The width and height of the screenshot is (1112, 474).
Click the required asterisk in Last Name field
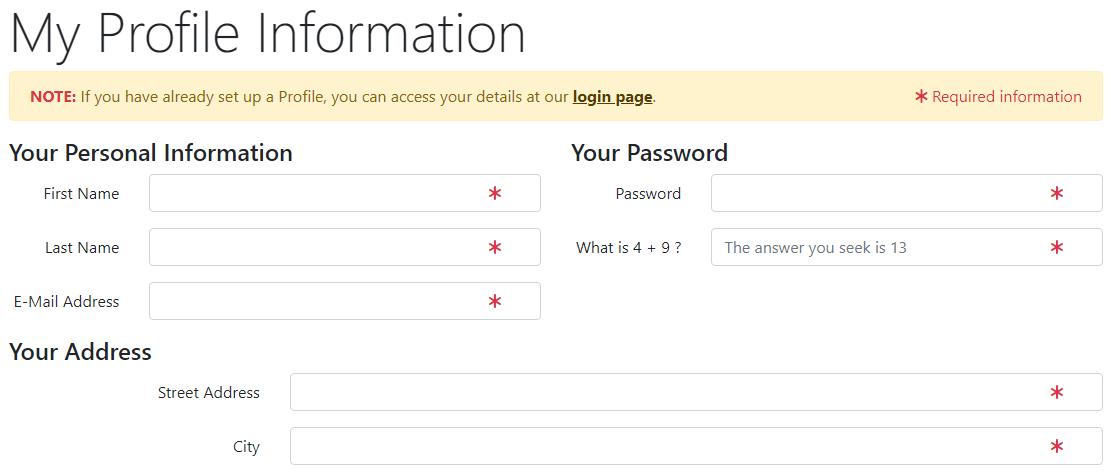click(495, 247)
